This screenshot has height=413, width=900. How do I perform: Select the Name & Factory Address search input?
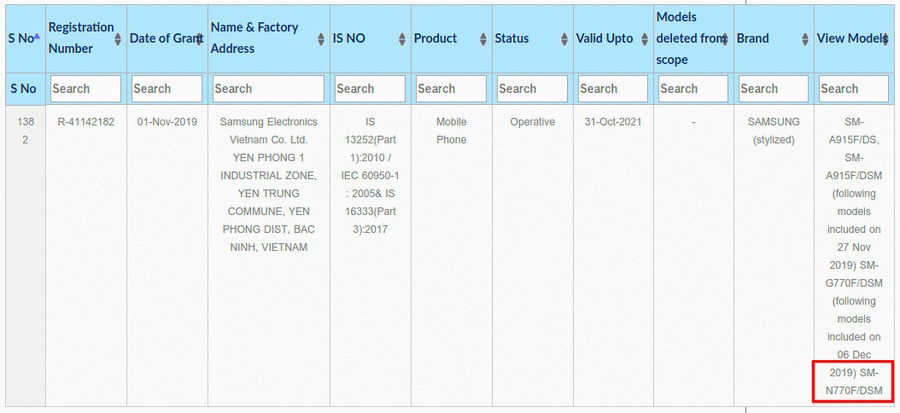[267, 88]
